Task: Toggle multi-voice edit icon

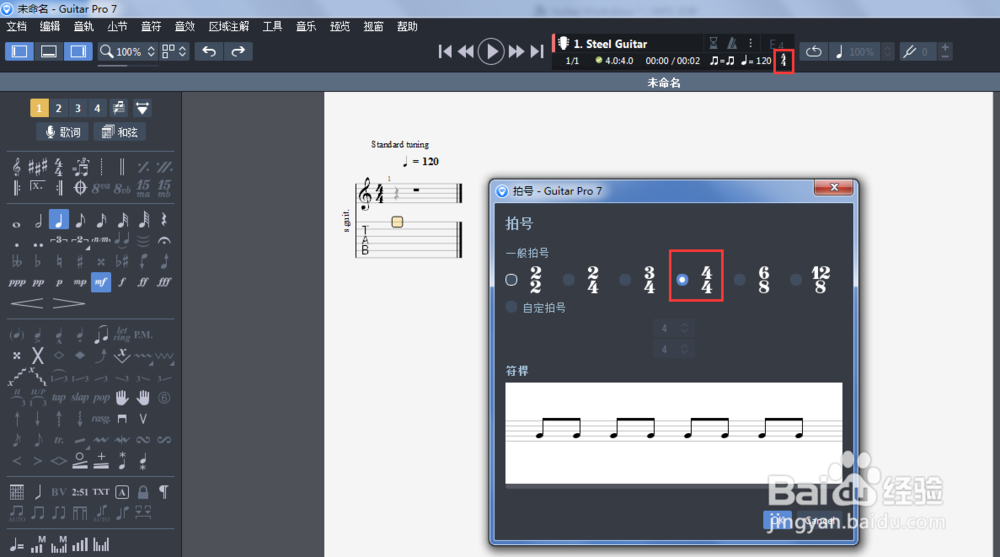Action: [119, 108]
